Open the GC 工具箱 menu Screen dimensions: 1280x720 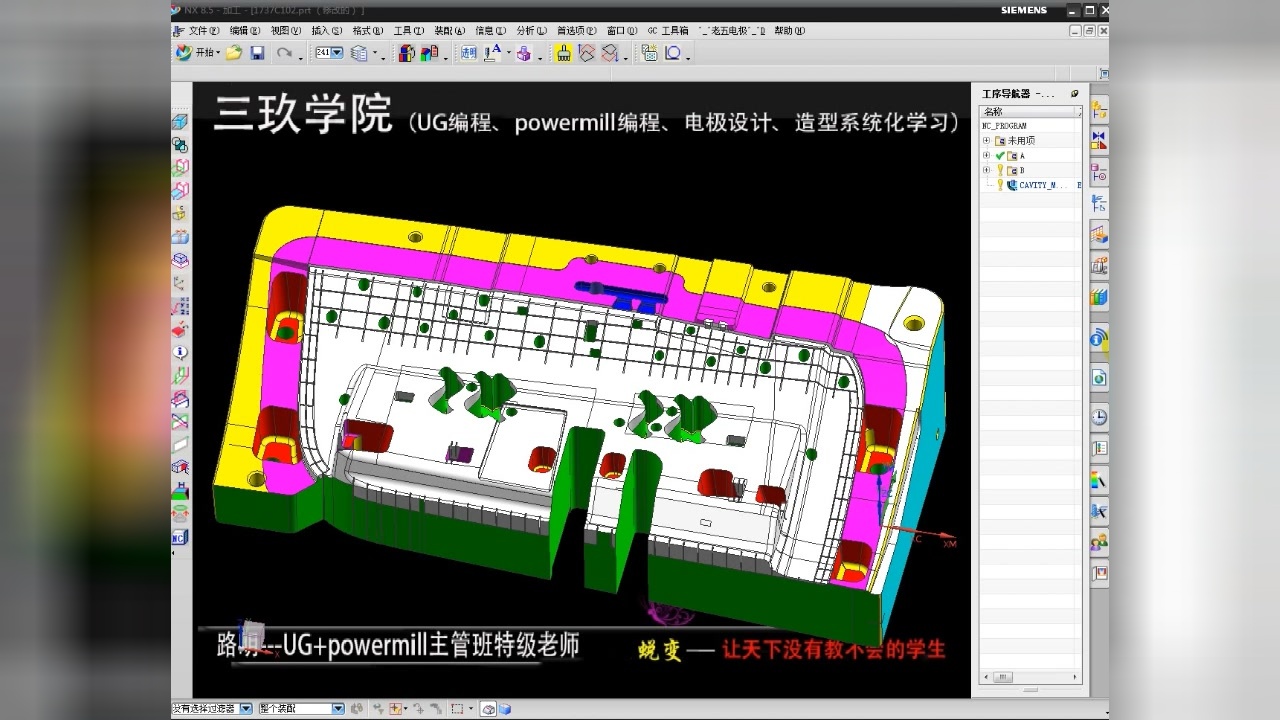click(x=668, y=31)
